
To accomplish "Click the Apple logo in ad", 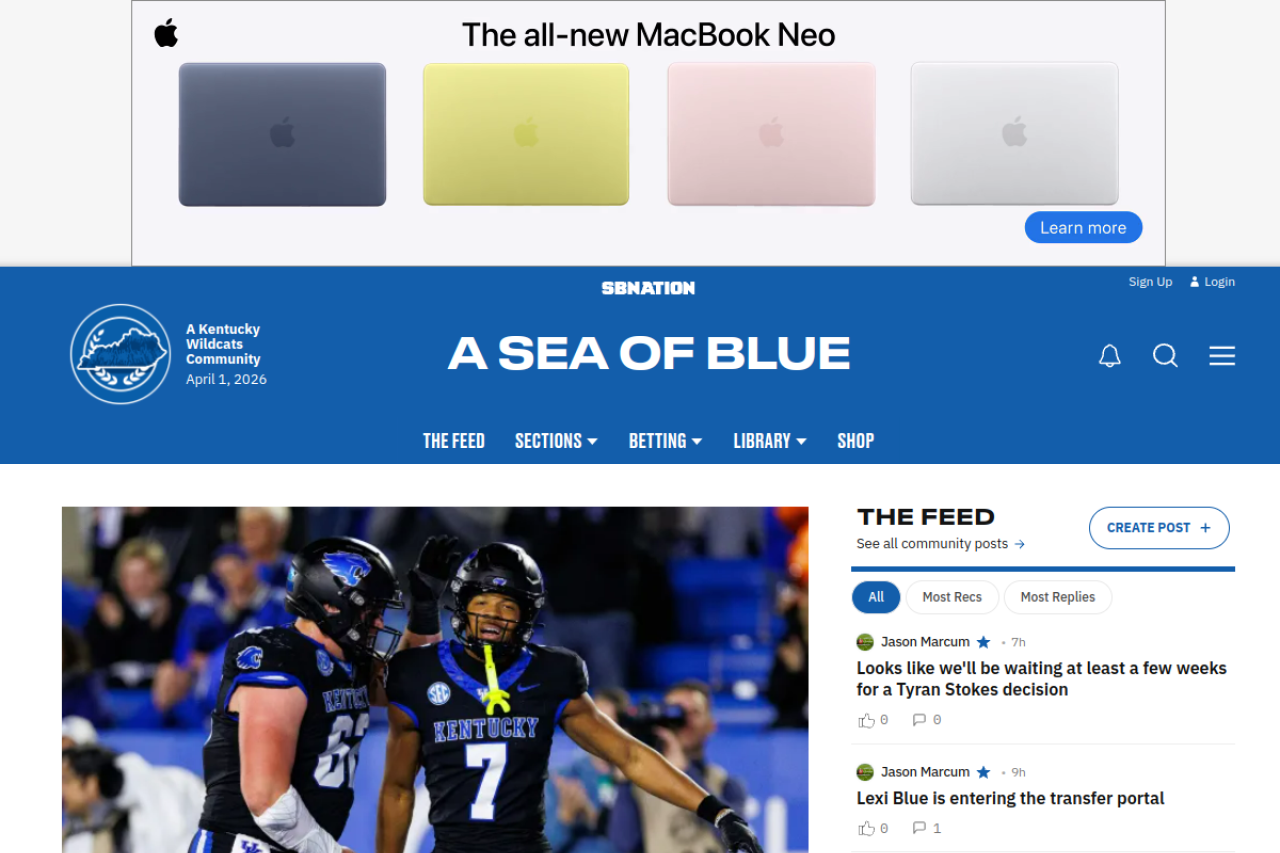I will (166, 33).
